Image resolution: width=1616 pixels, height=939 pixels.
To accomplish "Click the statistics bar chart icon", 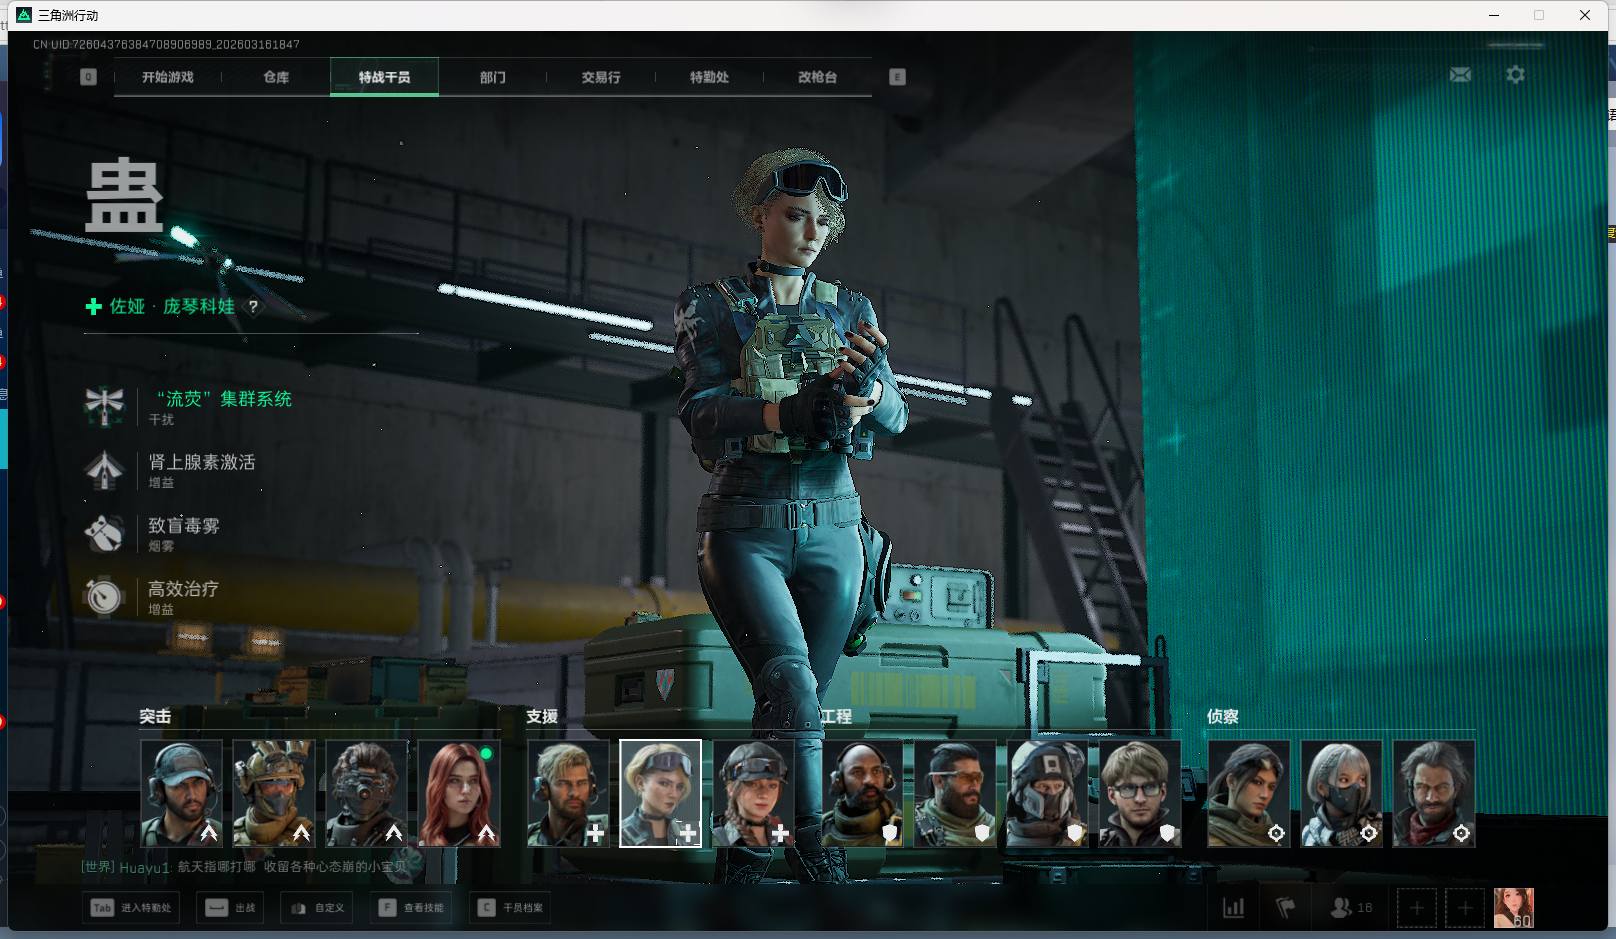I will (1234, 908).
